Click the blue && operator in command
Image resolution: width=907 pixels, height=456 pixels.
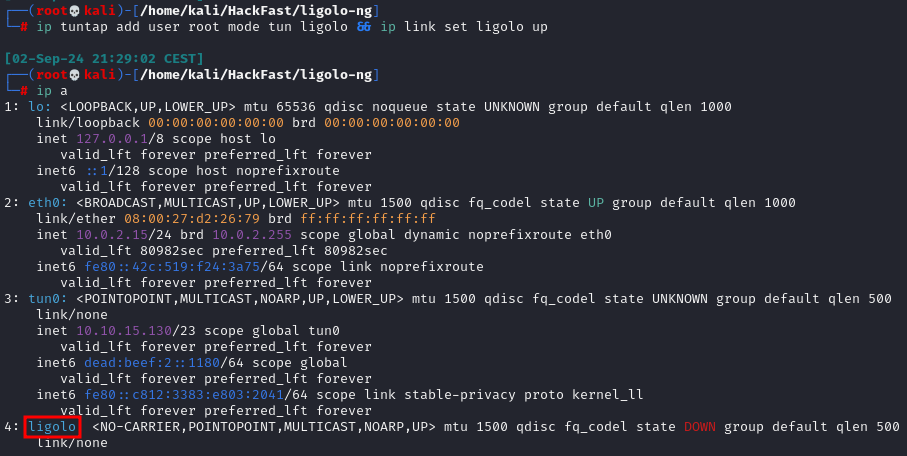point(364,27)
